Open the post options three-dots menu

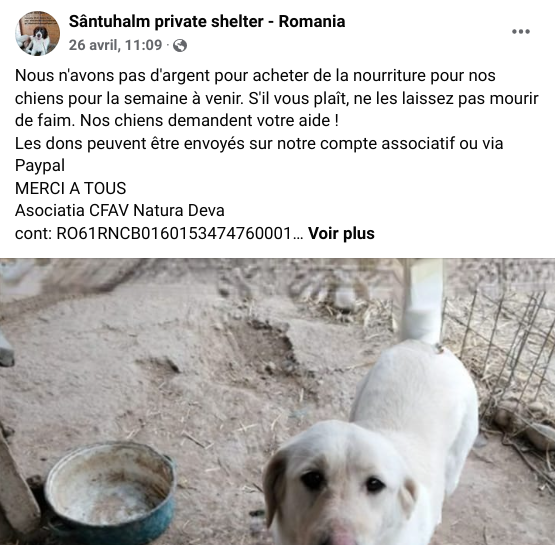tap(521, 31)
